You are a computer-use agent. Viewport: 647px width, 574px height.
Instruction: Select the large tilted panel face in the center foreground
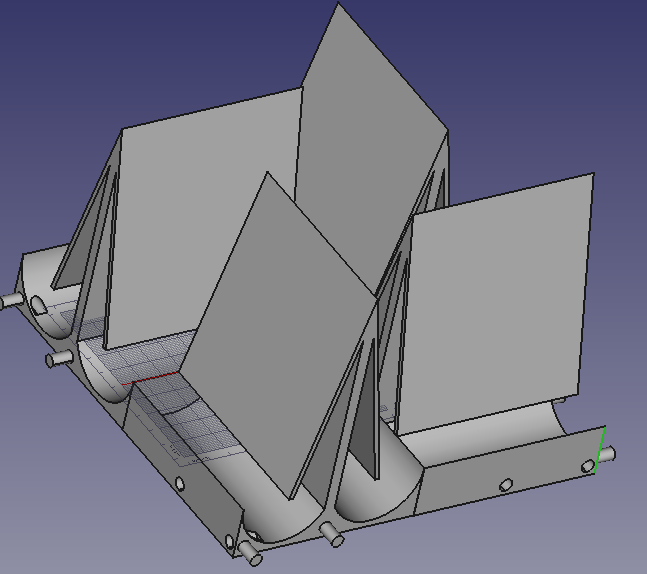tap(280, 334)
